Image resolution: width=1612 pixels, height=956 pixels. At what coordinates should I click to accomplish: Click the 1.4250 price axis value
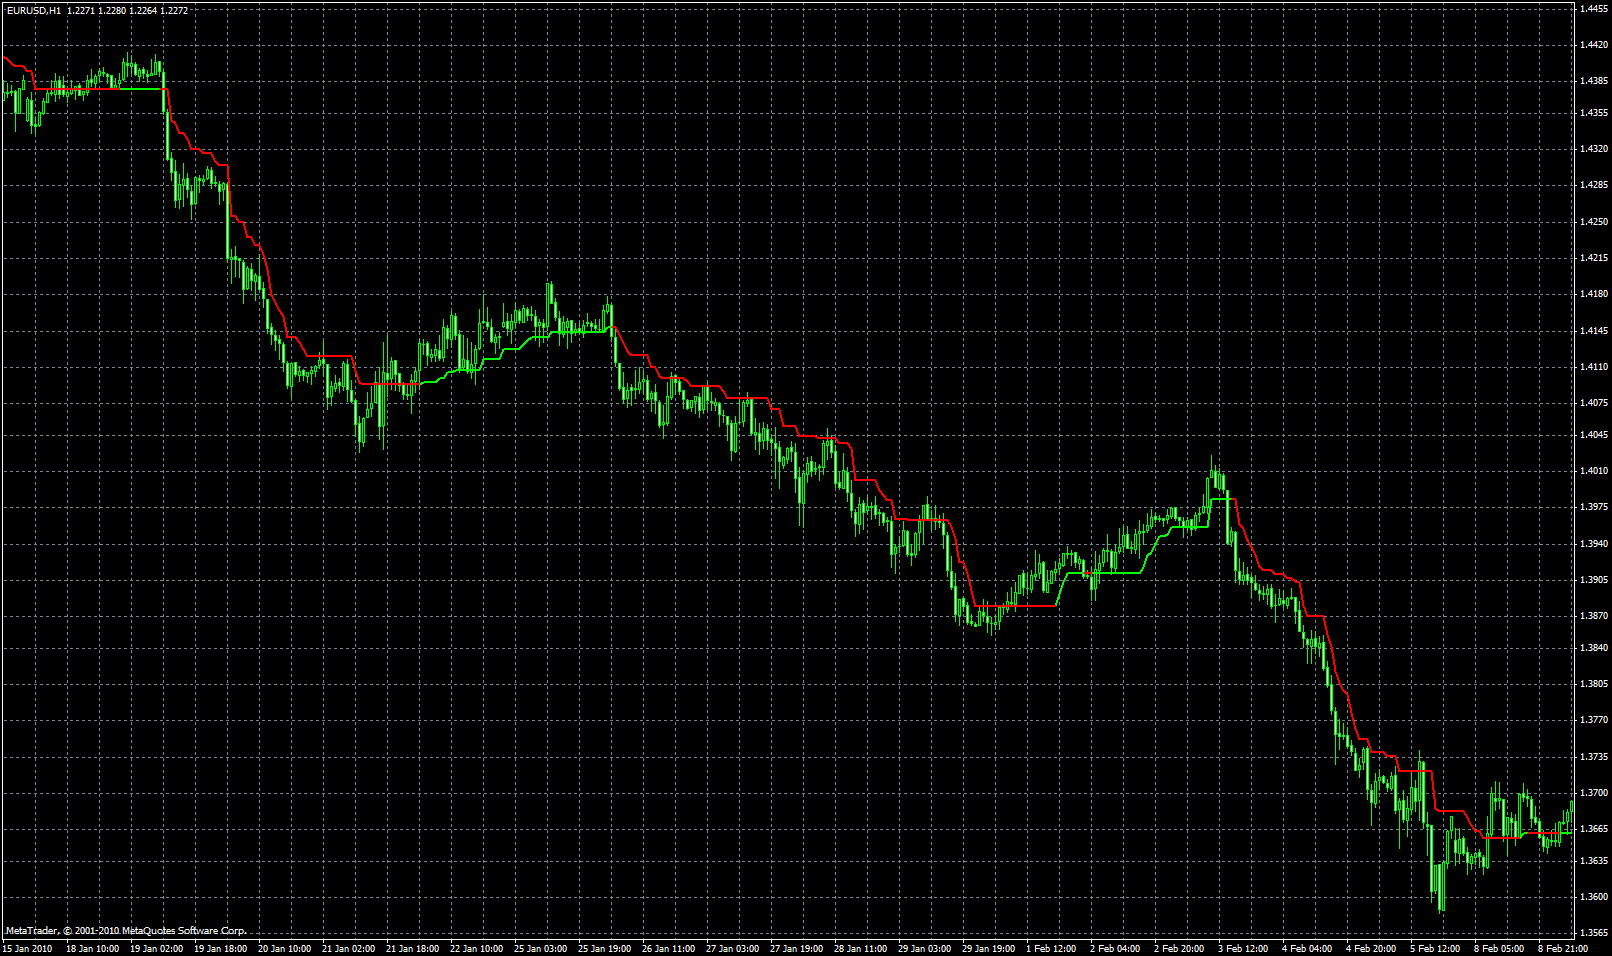coord(1594,222)
